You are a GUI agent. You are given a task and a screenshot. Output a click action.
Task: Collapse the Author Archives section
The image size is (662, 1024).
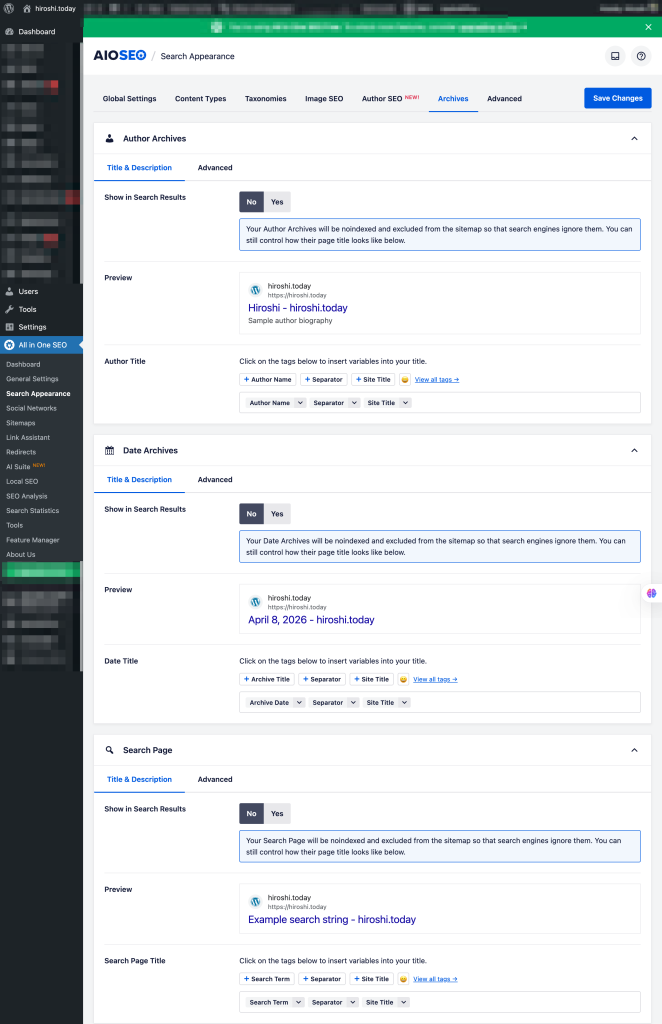click(x=634, y=139)
